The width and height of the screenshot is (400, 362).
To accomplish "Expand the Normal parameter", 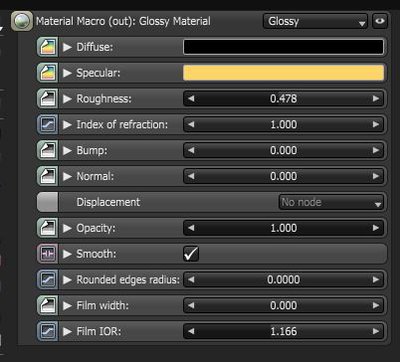I will [67, 176].
